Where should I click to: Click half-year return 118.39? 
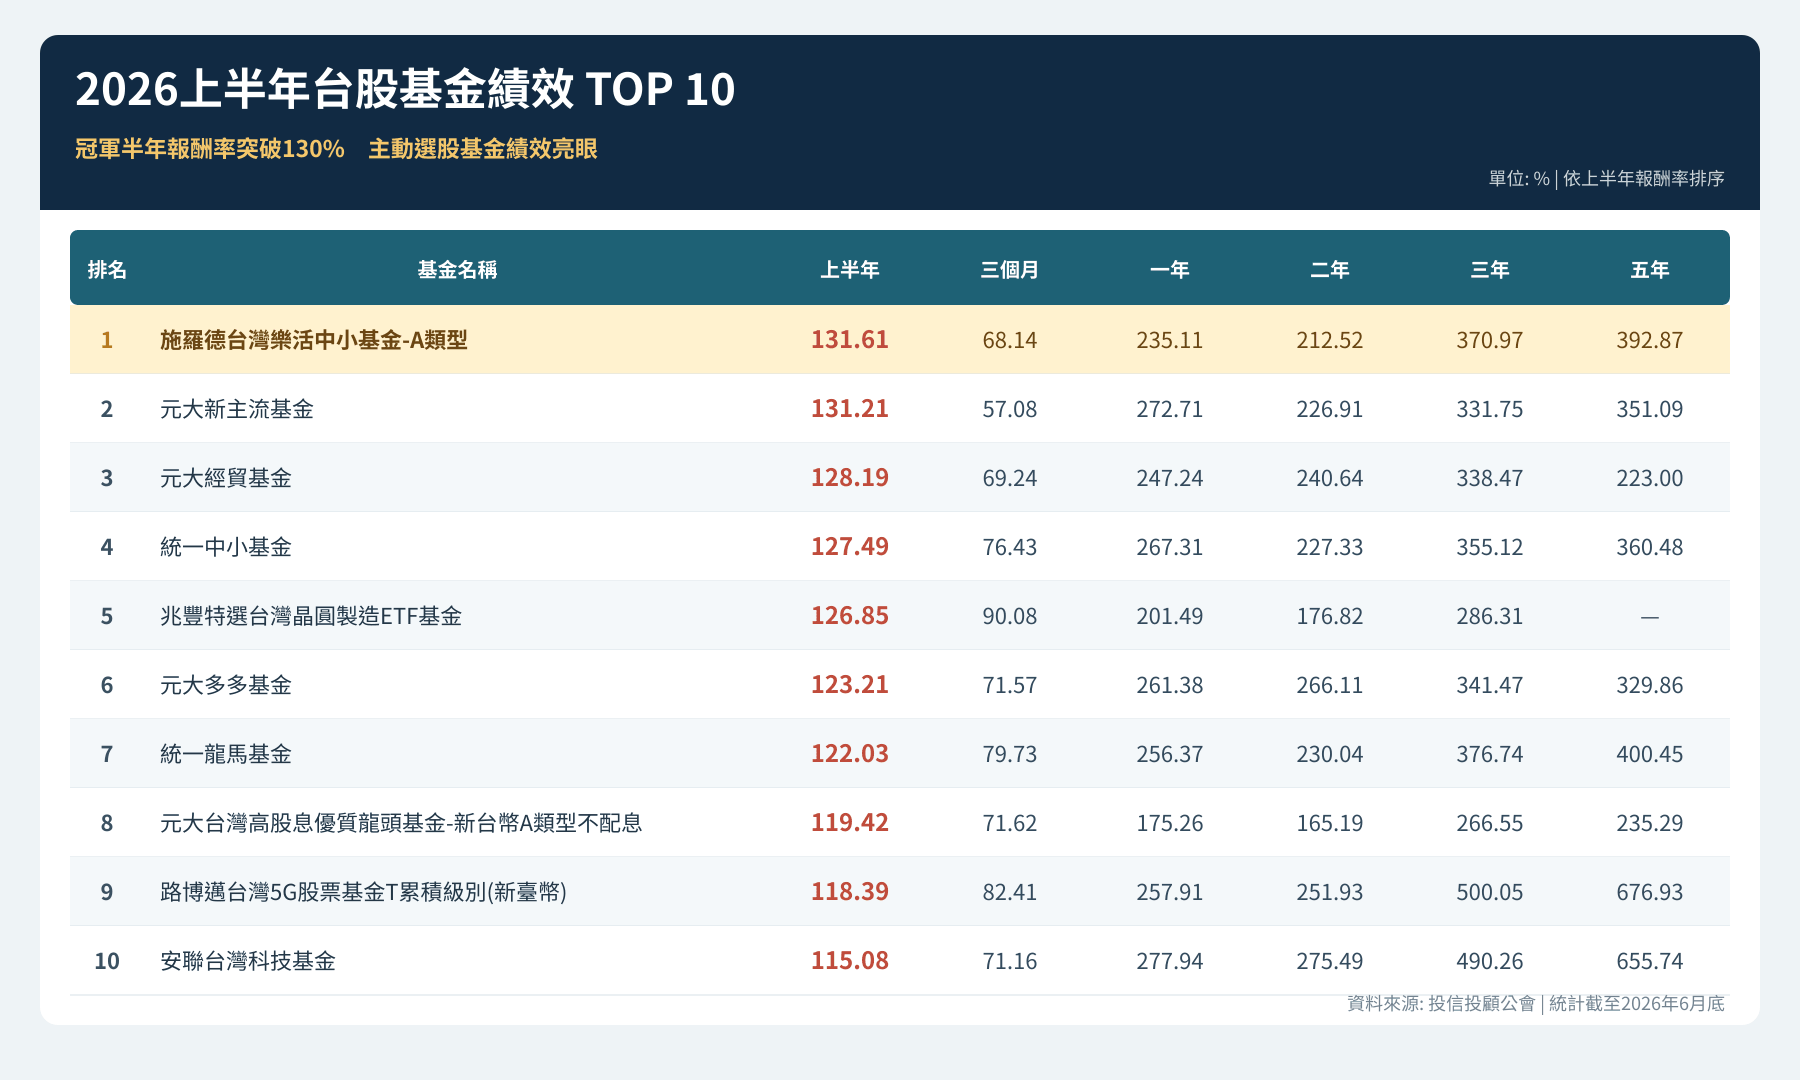850,892
